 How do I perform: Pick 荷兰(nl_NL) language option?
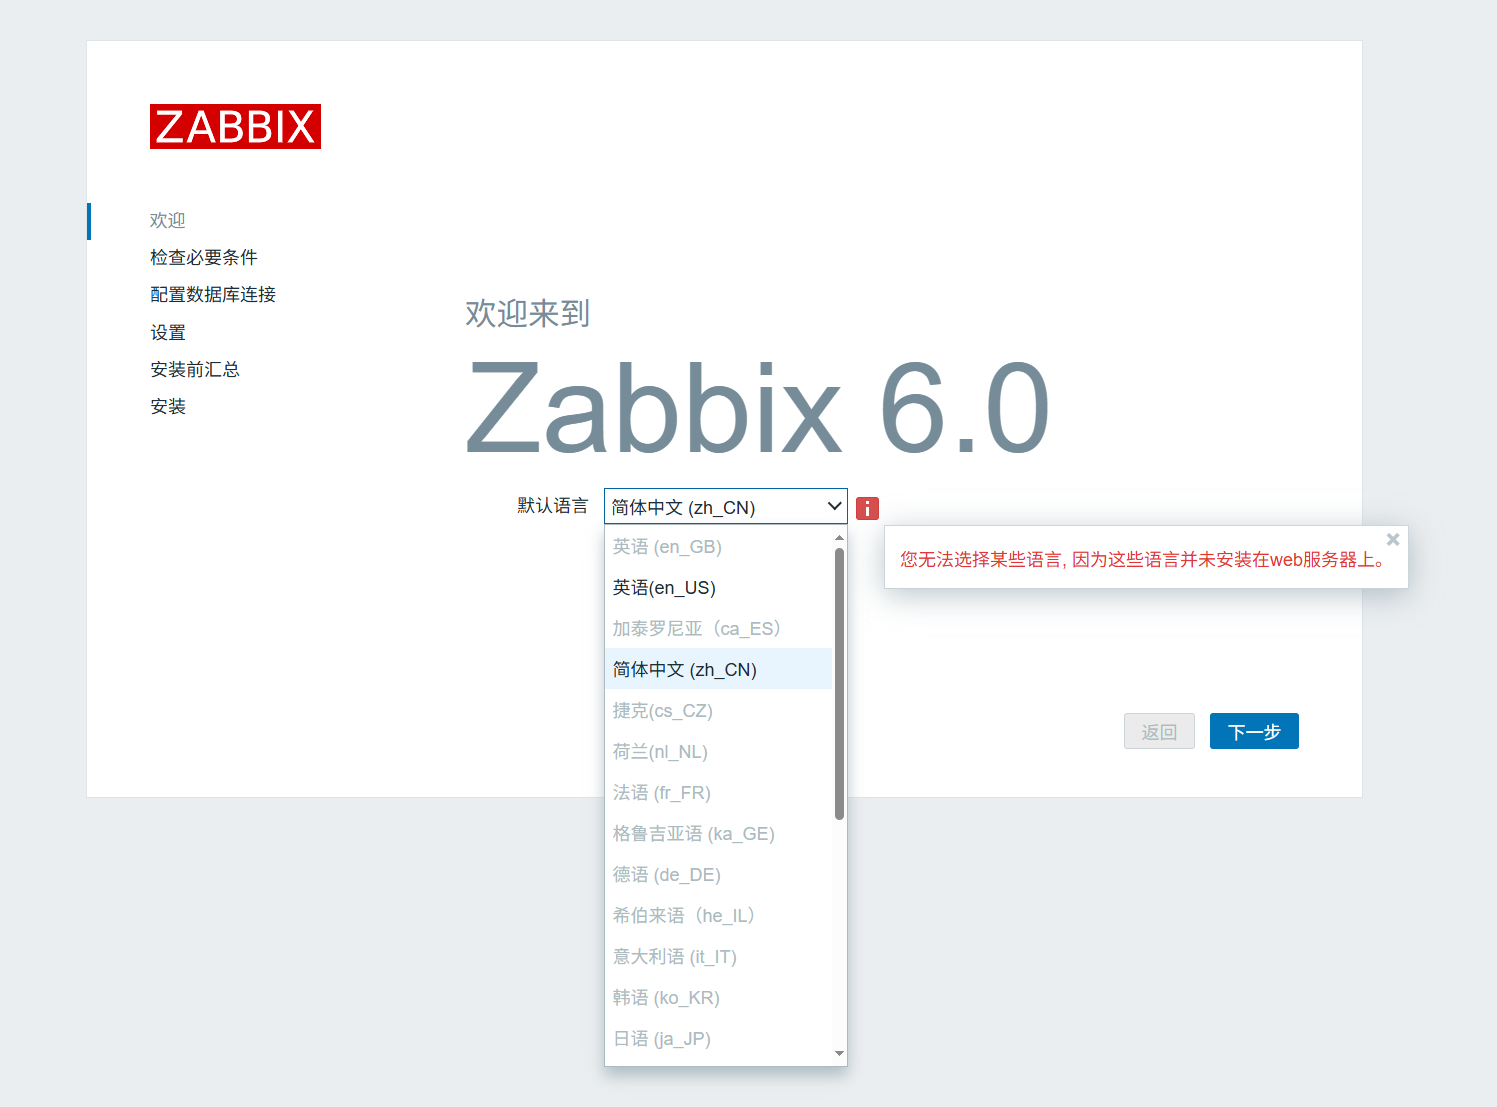coord(718,752)
